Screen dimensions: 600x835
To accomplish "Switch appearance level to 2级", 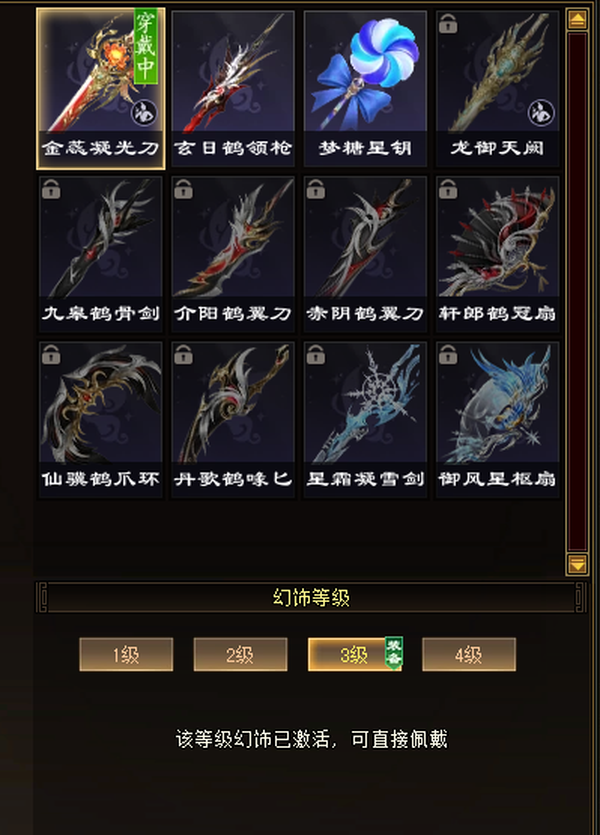I will pyautogui.click(x=240, y=654).
